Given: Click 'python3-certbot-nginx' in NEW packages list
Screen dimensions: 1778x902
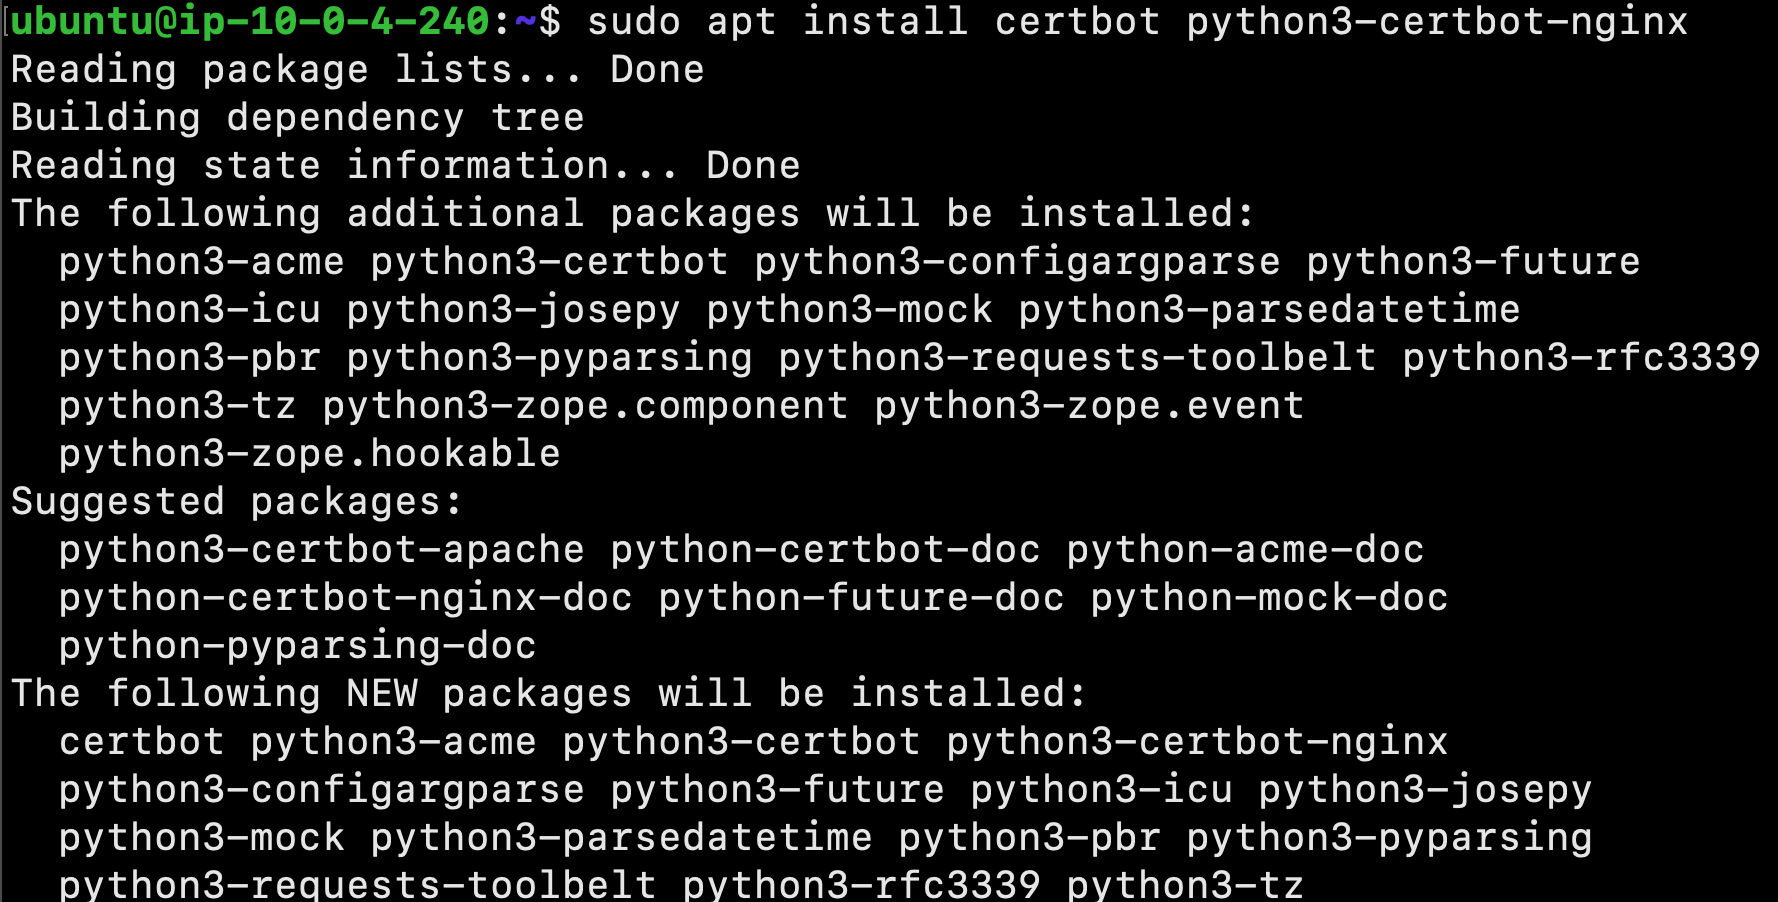Looking at the screenshot, I should (x=1197, y=741).
